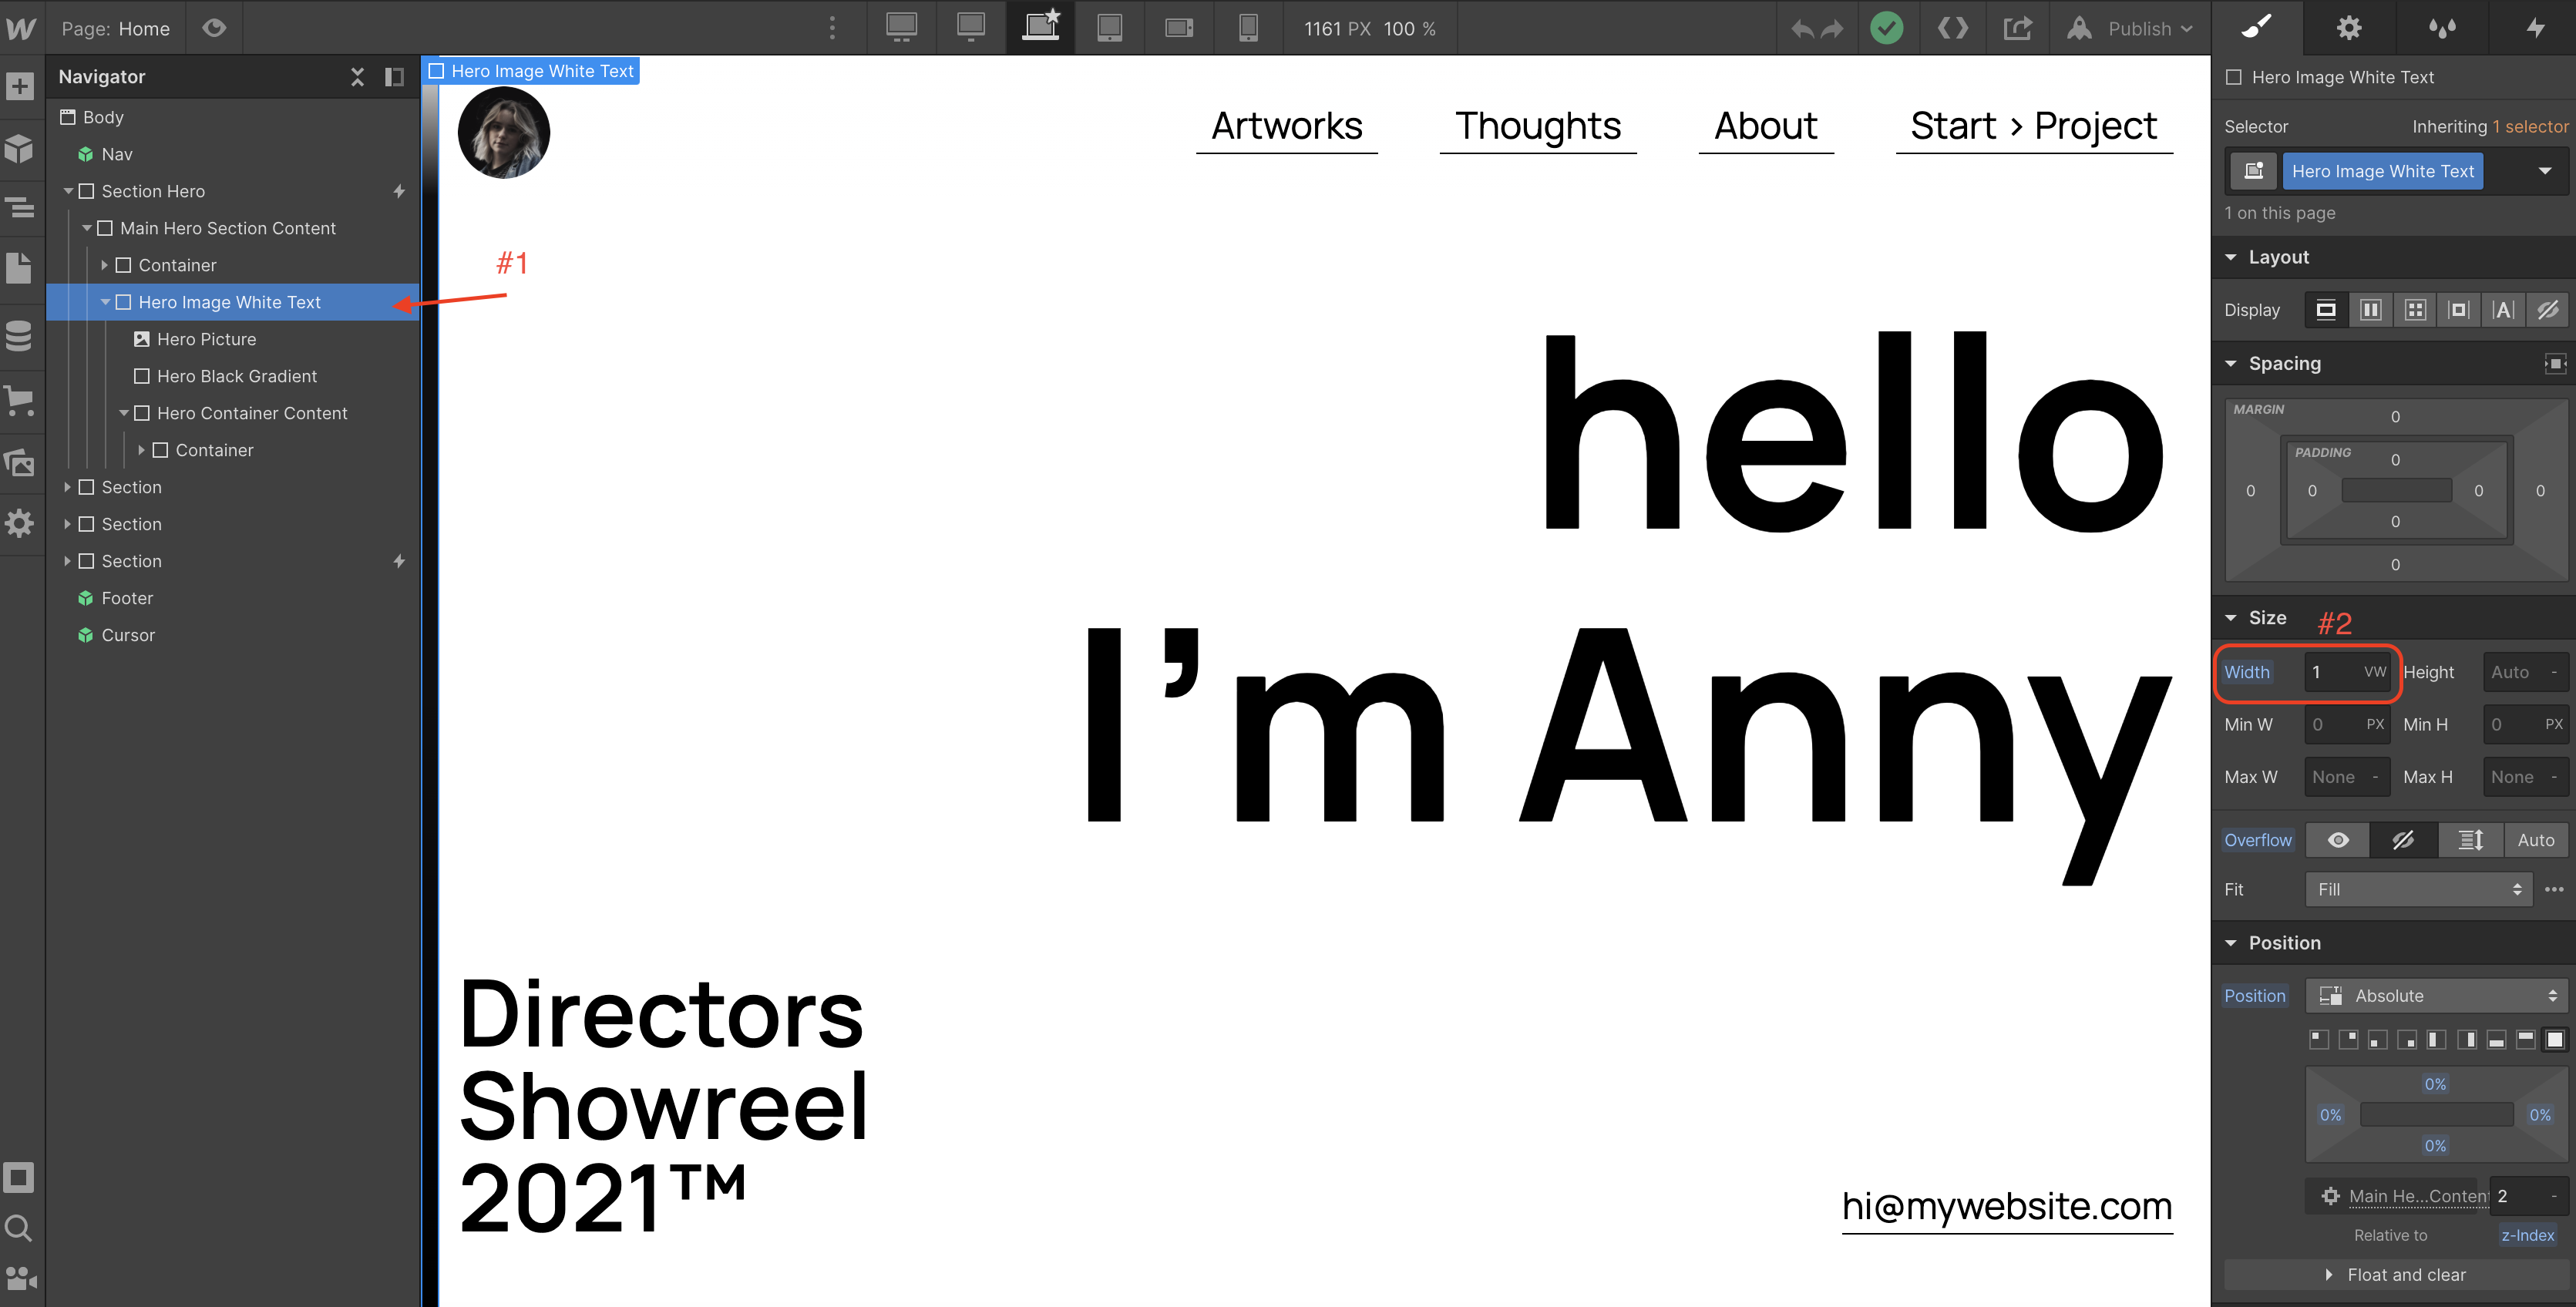Collapse Hero Container Content item

(124, 413)
